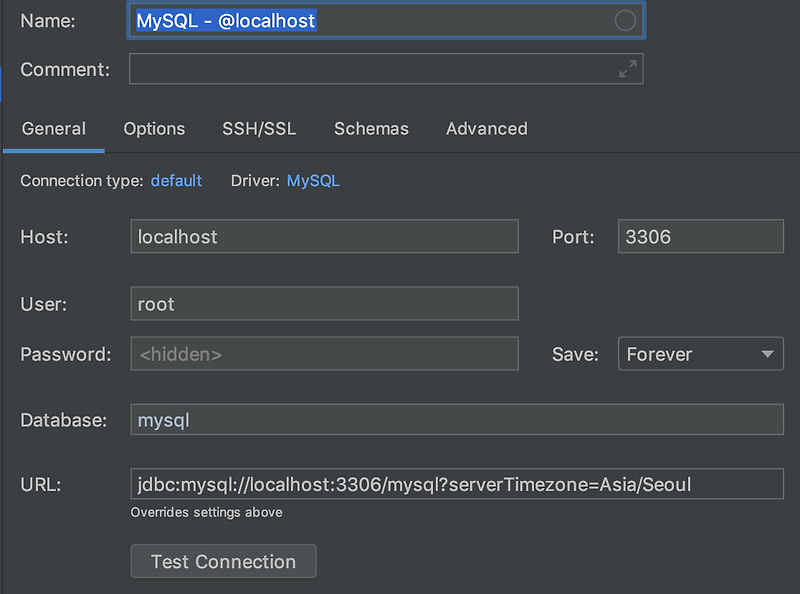Focus the hidden Password field
Screen dimensions: 800x594
pyautogui.click(x=324, y=354)
